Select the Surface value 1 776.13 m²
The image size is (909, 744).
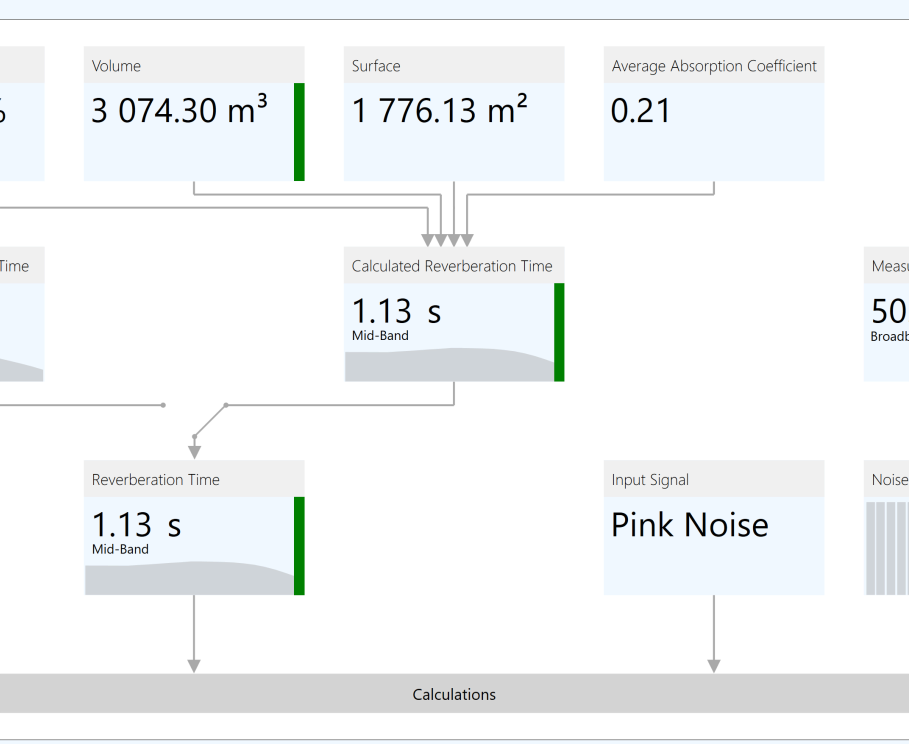click(x=440, y=111)
